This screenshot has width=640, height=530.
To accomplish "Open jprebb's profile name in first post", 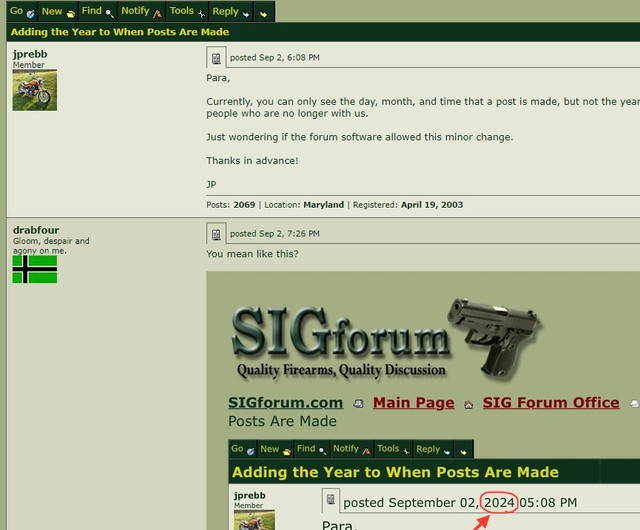I will (30, 54).
